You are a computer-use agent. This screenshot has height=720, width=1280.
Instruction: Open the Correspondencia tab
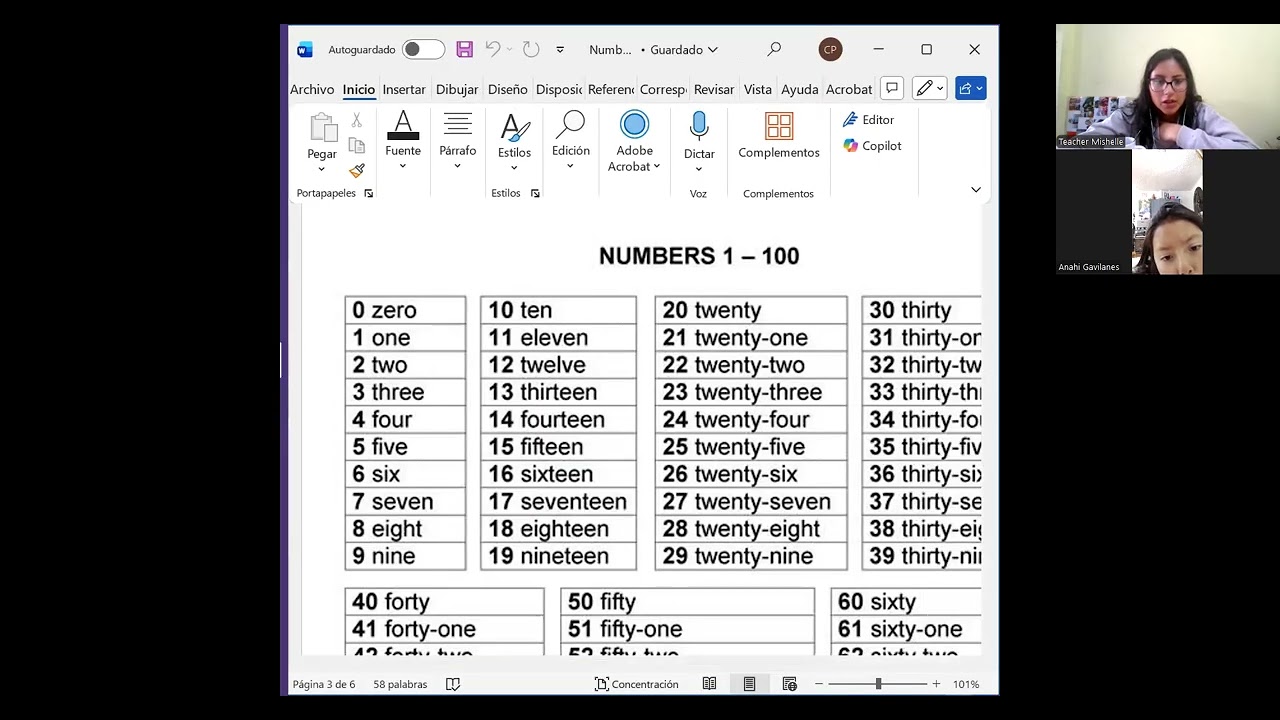tap(663, 89)
